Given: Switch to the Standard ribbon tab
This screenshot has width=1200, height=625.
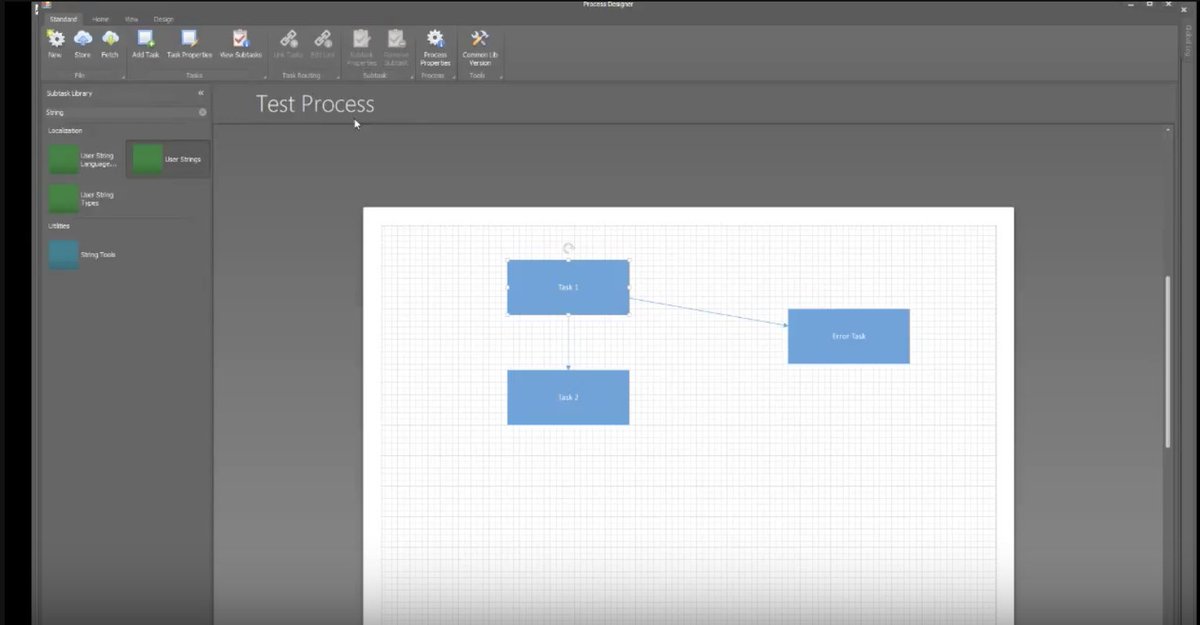Looking at the screenshot, I should click(63, 19).
